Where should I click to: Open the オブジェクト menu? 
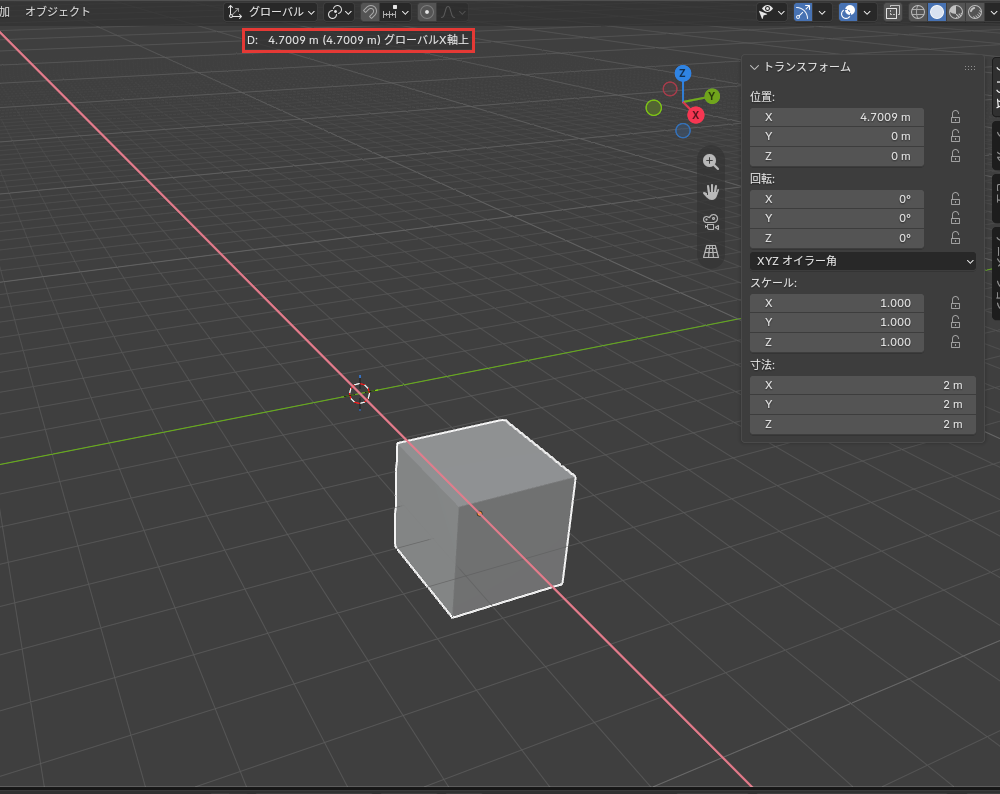pos(57,11)
